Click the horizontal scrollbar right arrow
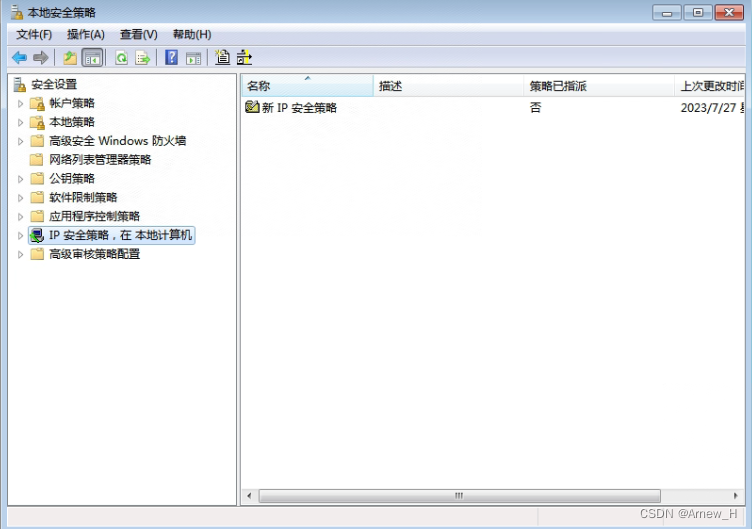 736,495
